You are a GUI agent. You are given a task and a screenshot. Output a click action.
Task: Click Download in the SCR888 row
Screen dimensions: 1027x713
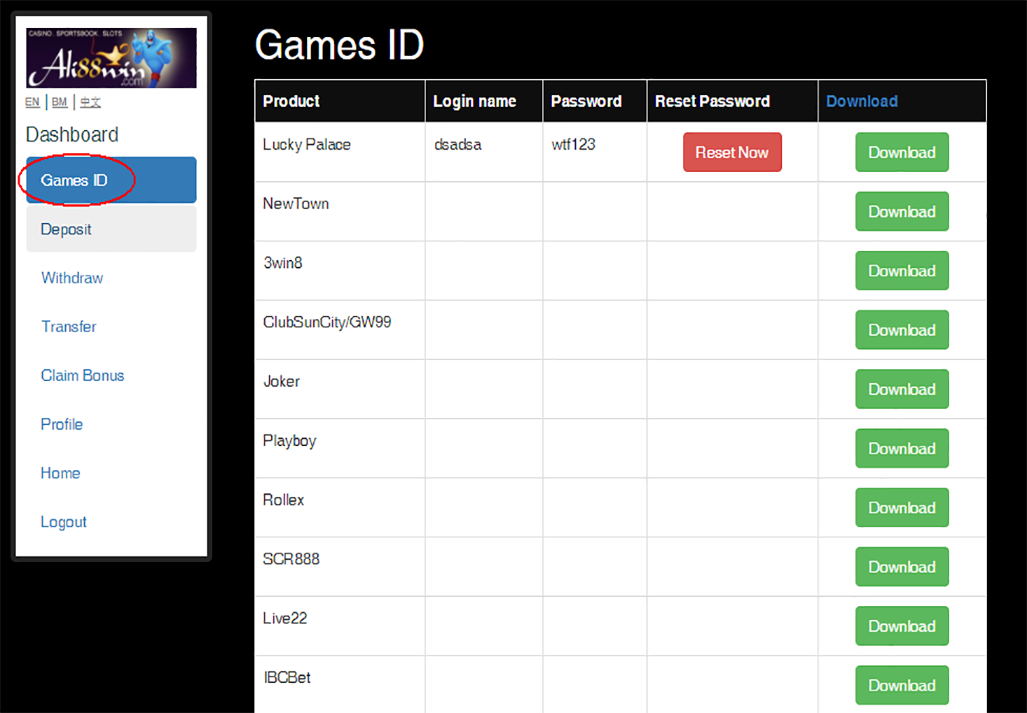[x=901, y=567]
